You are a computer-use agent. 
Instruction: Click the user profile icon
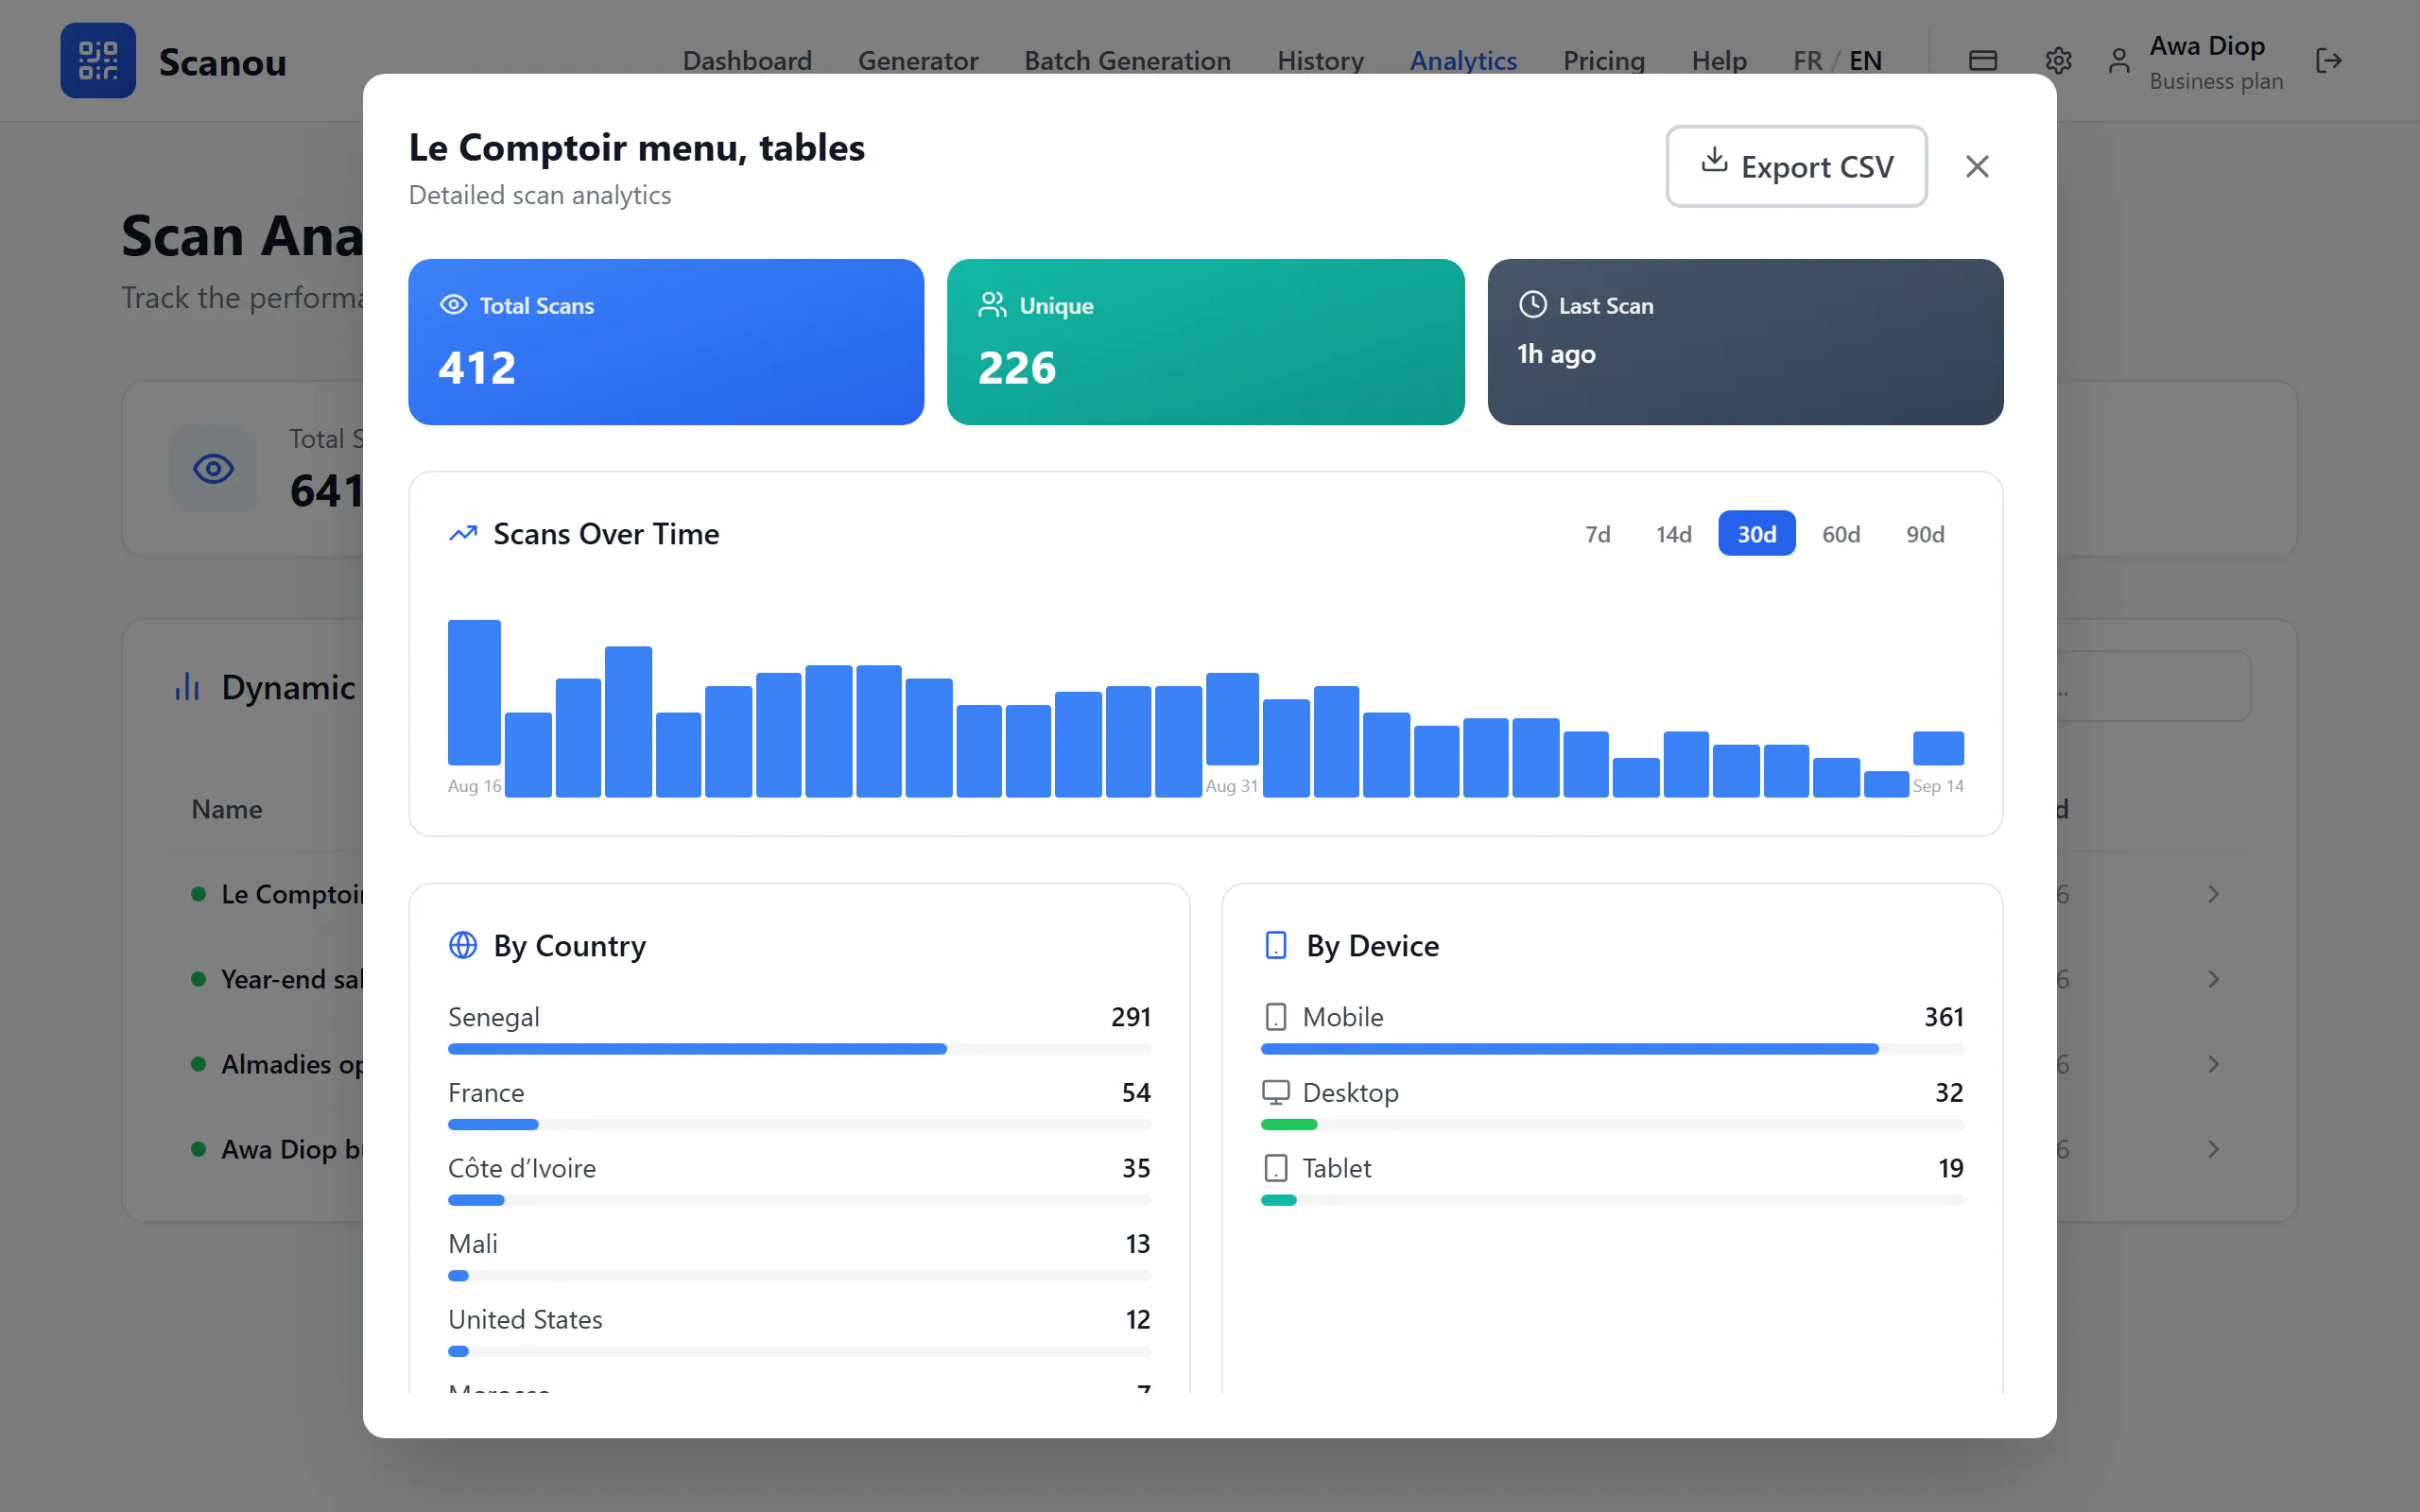(x=2119, y=61)
